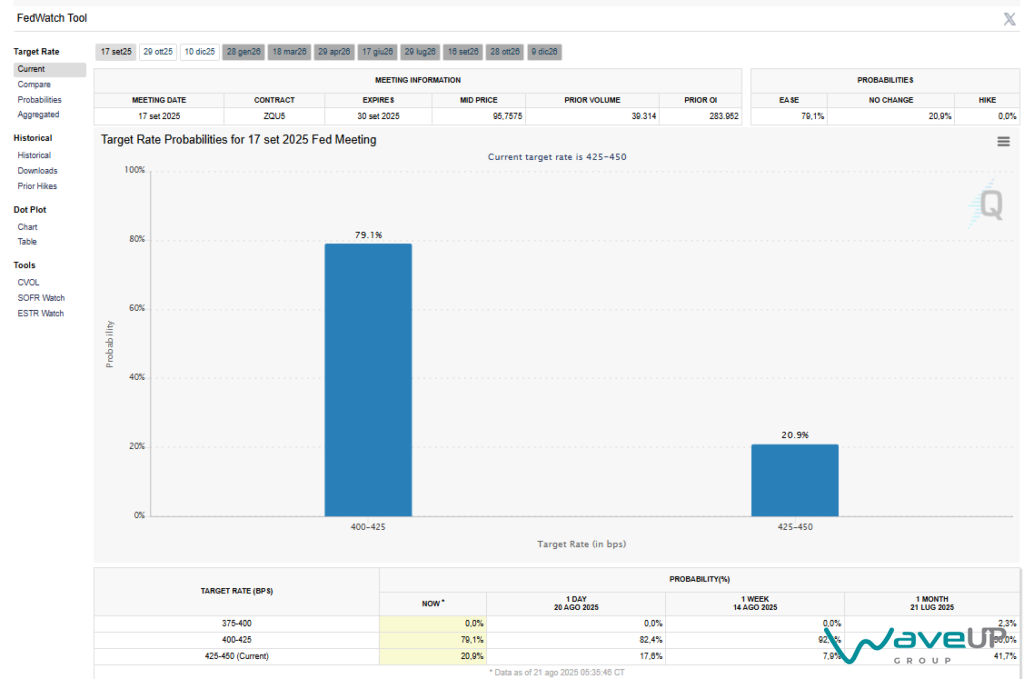Screen dimensions: 1024x679
Task: Open the chart hamburger menu
Action: (x=1003, y=142)
